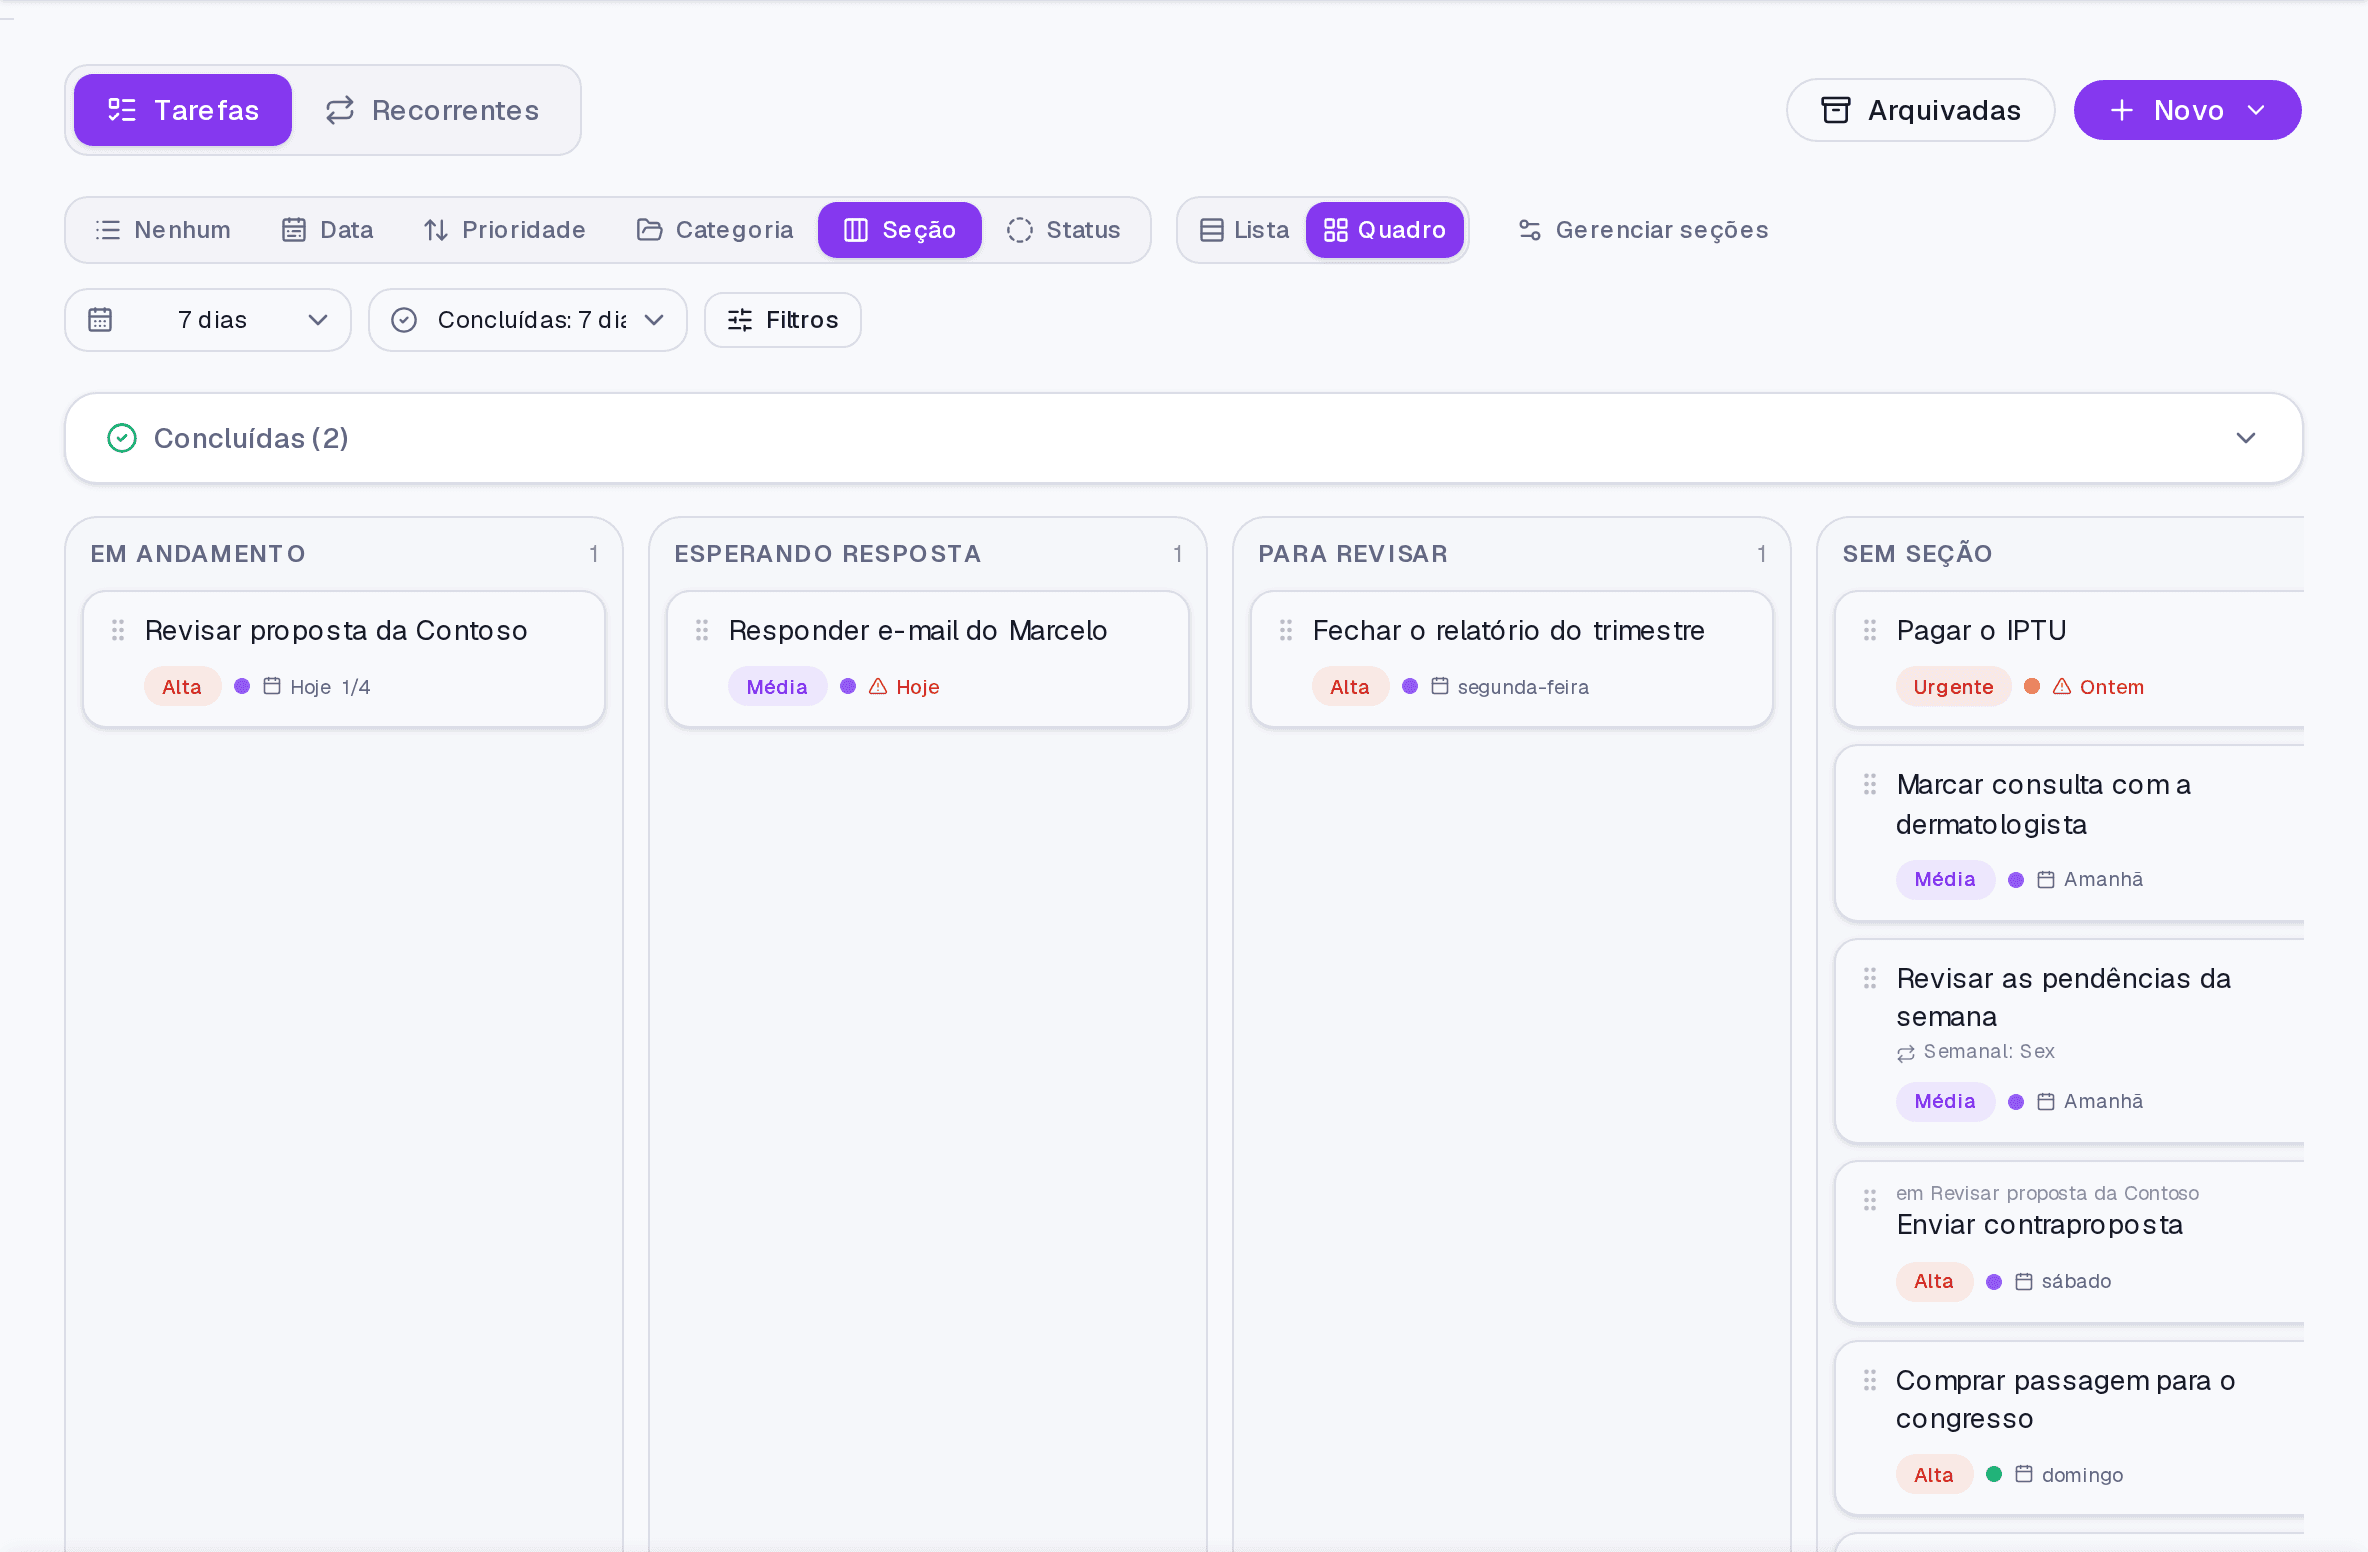The width and height of the screenshot is (2368, 1552).
Task: Open the Responder e-mail do Marcelo card
Action: pos(928,659)
